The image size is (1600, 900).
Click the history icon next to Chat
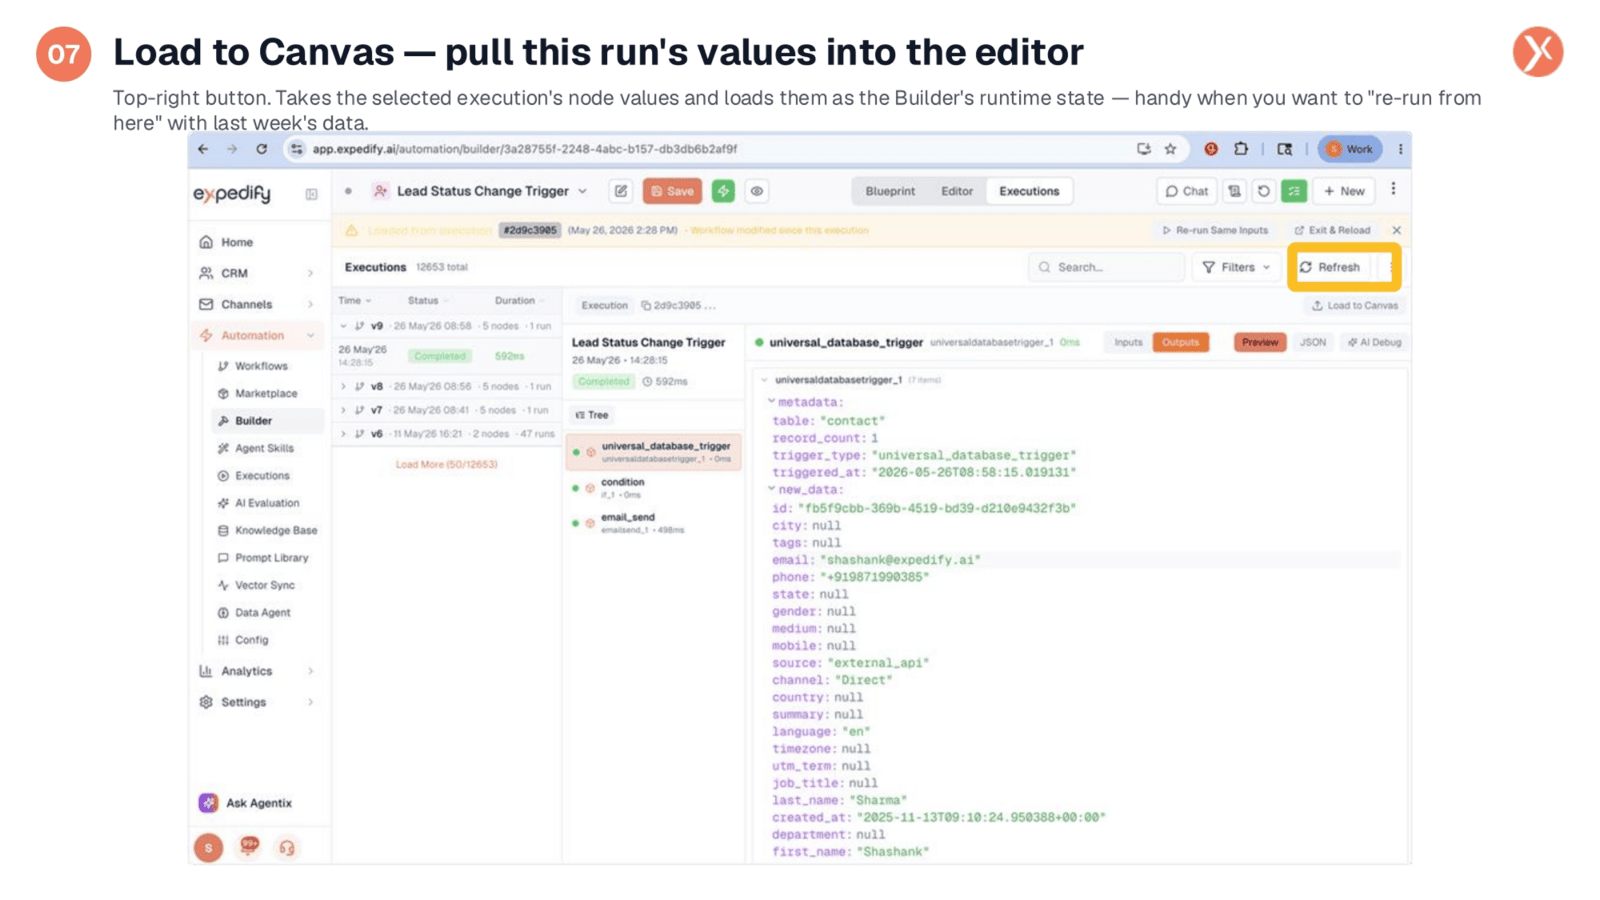[1235, 191]
